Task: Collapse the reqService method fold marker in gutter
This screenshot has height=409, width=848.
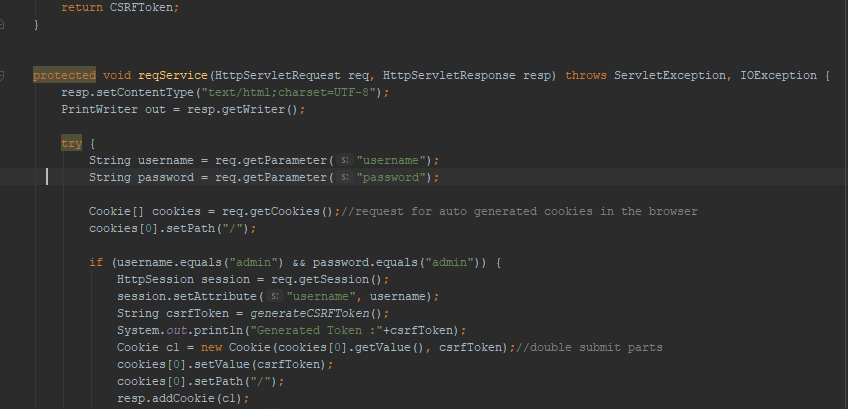Action: tap(2, 75)
